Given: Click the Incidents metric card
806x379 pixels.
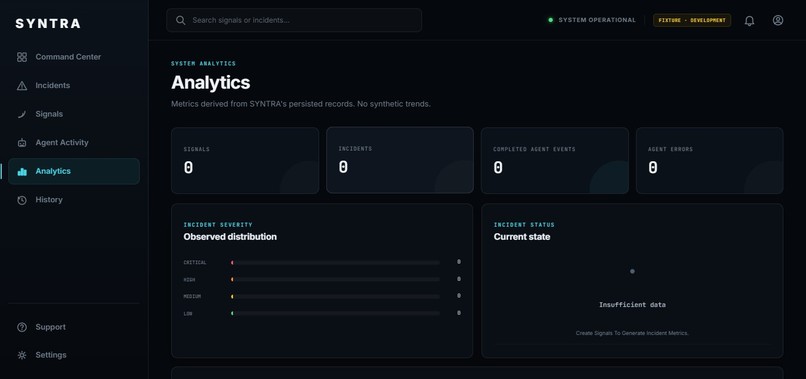Looking at the screenshot, I should [x=400, y=160].
